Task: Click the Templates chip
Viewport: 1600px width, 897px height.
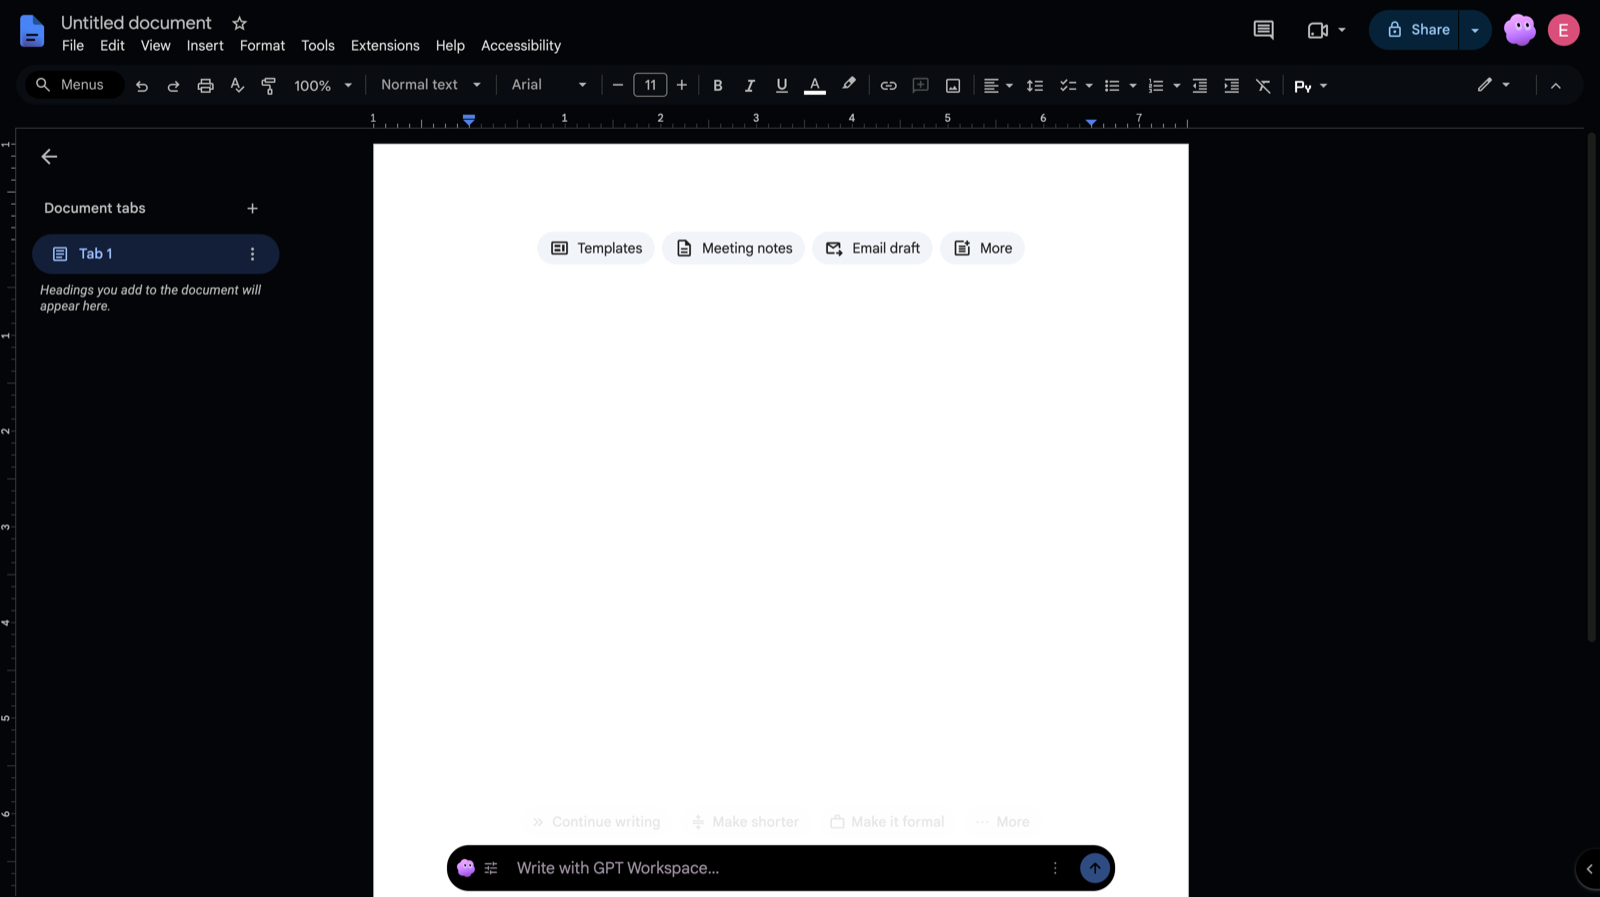Action: tap(596, 248)
